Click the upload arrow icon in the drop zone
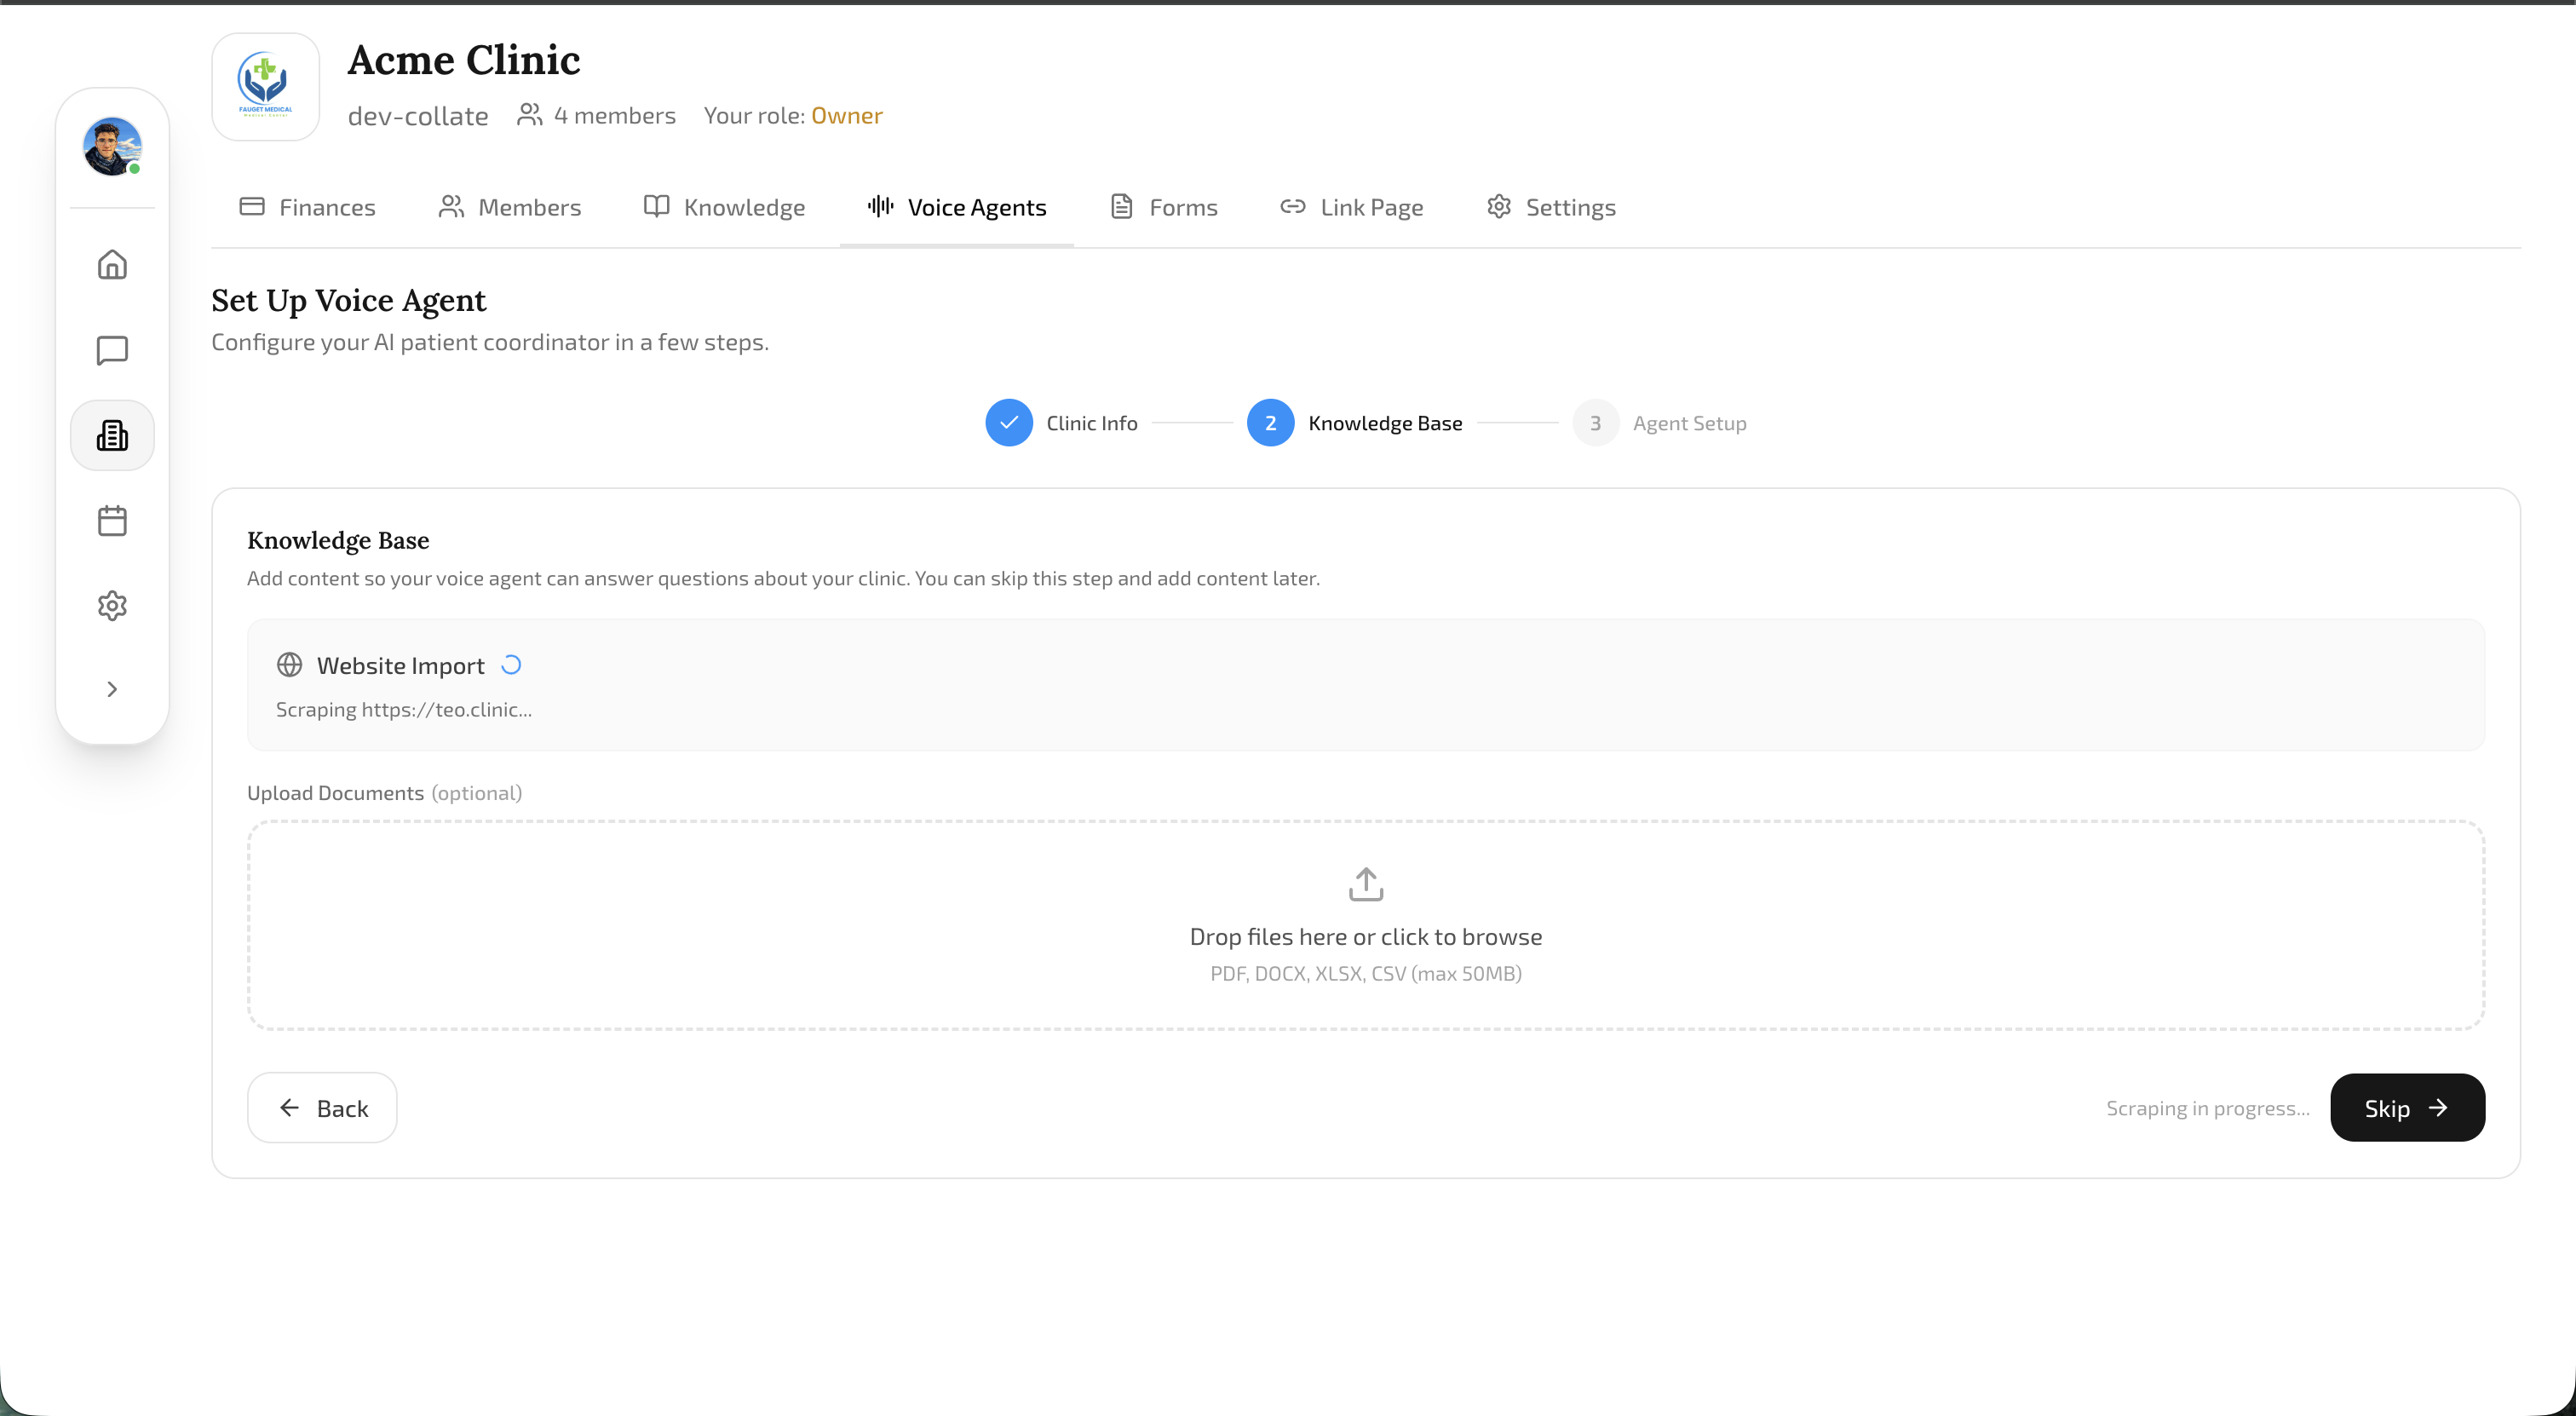Viewport: 2576px width, 1416px height. [1365, 884]
